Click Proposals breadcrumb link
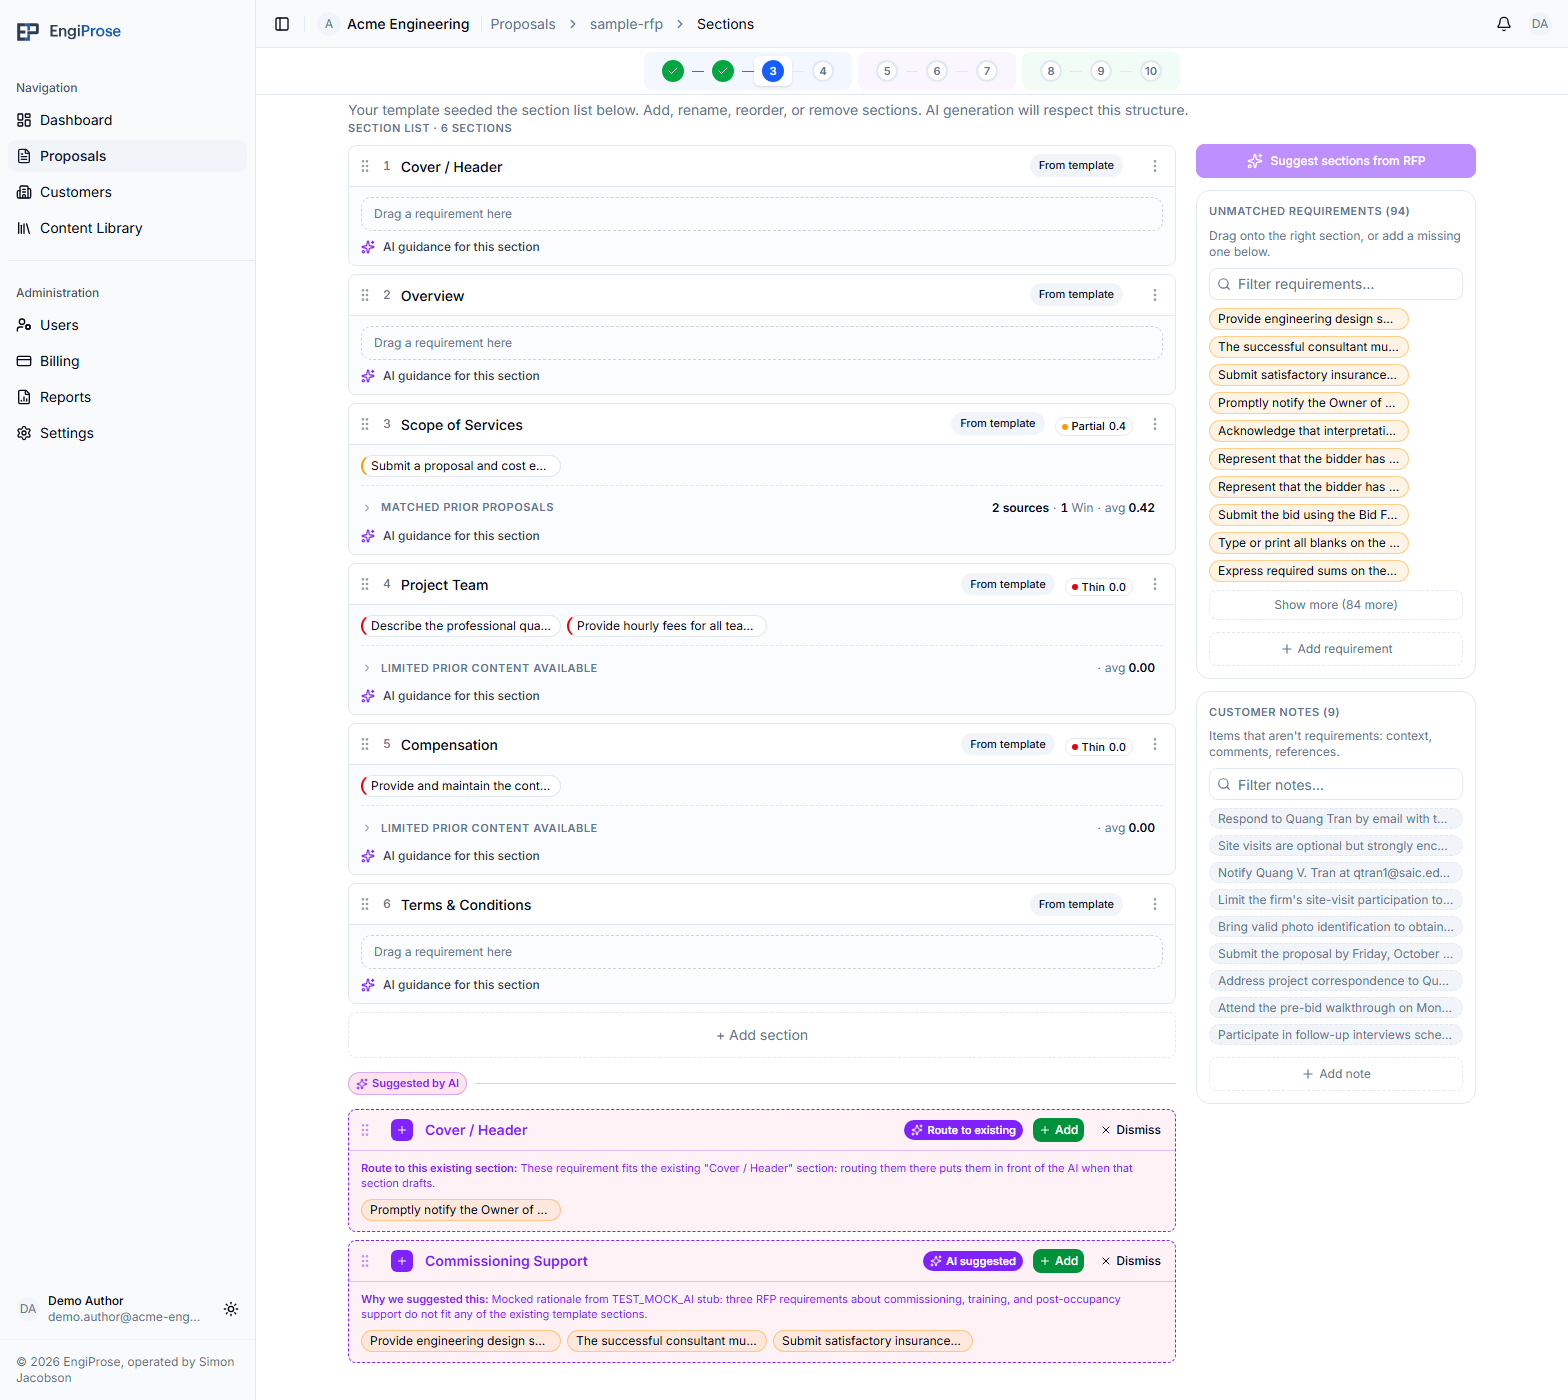Image resolution: width=1568 pixels, height=1400 pixels. (x=523, y=24)
